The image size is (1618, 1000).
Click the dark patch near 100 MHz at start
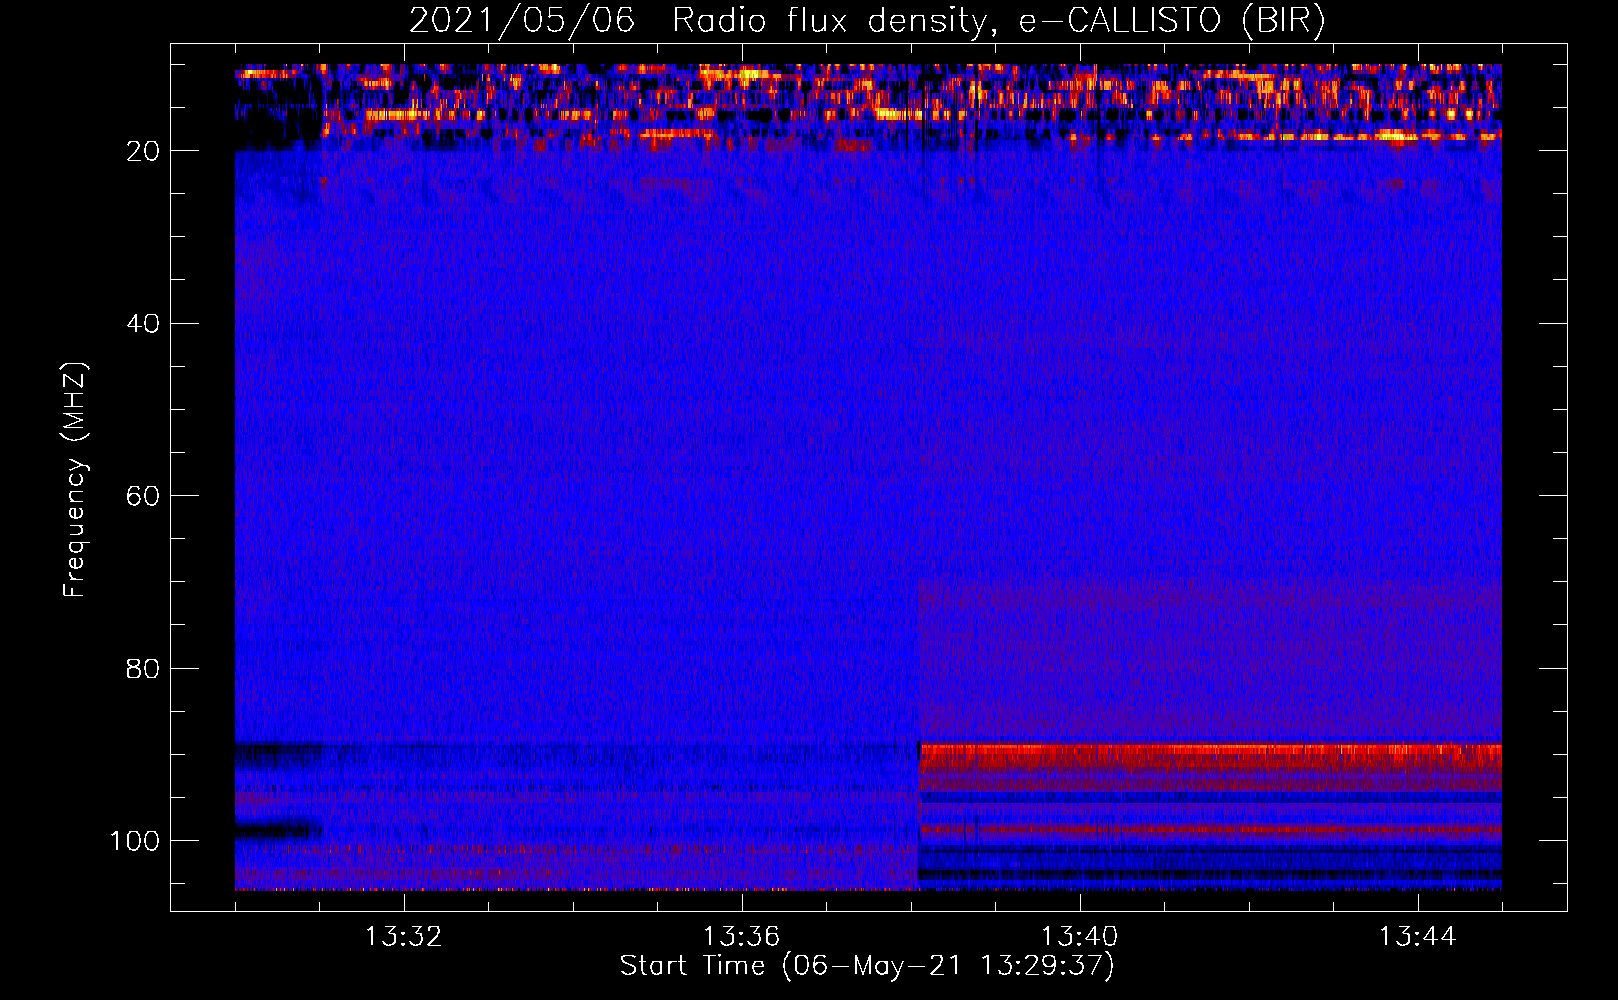[x=277, y=830]
